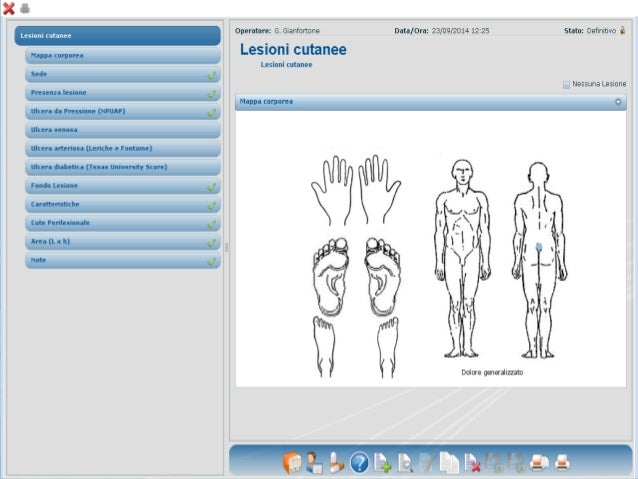This screenshot has height=479, width=638.
Task: Open the Fondo Lesione sidebar item
Action: coord(122,185)
